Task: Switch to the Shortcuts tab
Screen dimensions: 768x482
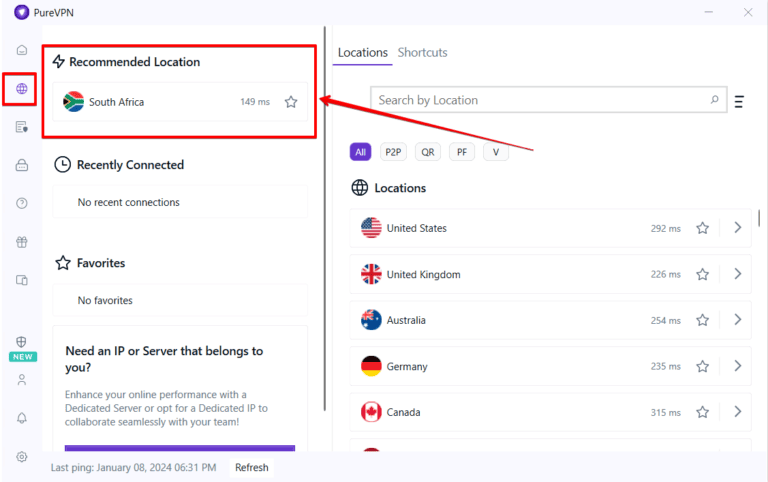Action: 422,52
